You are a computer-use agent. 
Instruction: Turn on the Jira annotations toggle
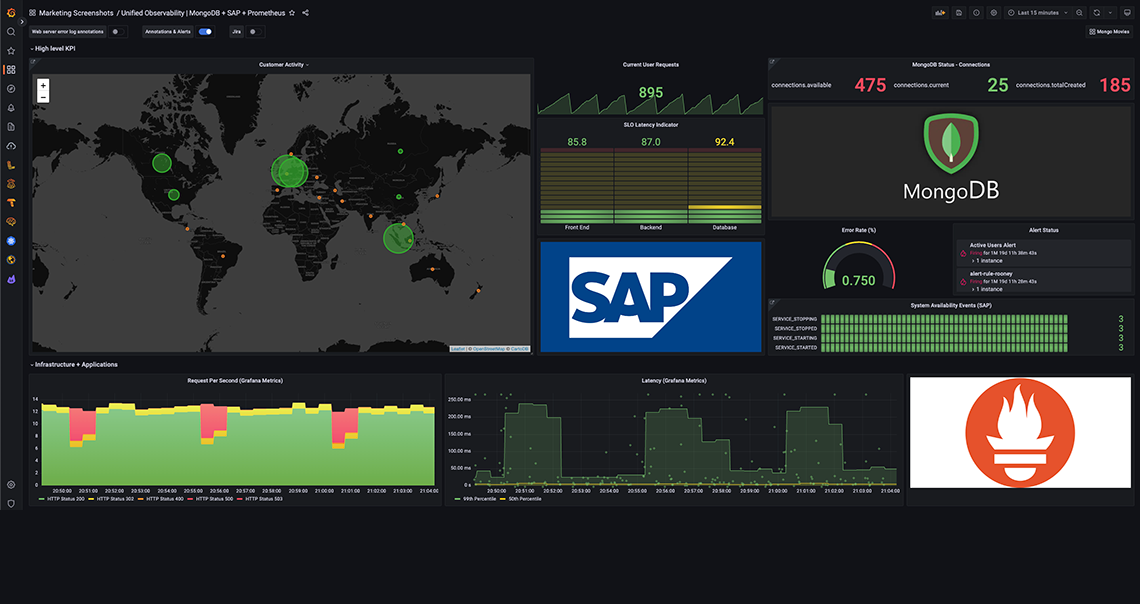(x=254, y=32)
